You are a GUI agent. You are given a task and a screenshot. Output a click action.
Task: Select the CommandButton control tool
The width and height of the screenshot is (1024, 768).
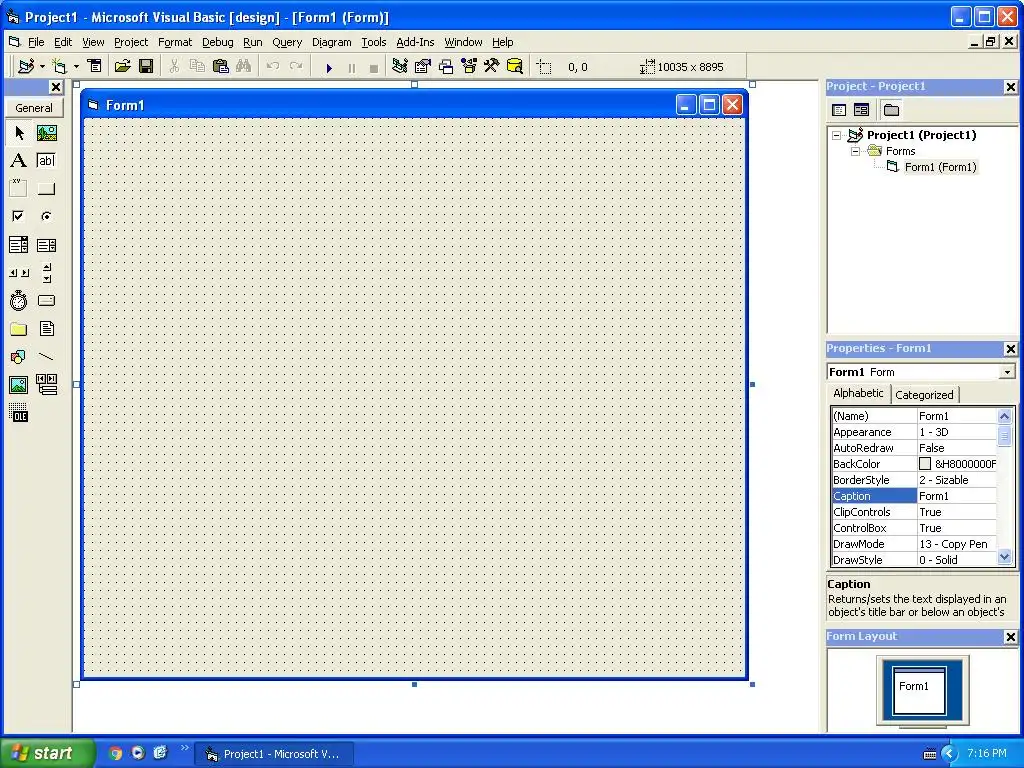click(46, 189)
